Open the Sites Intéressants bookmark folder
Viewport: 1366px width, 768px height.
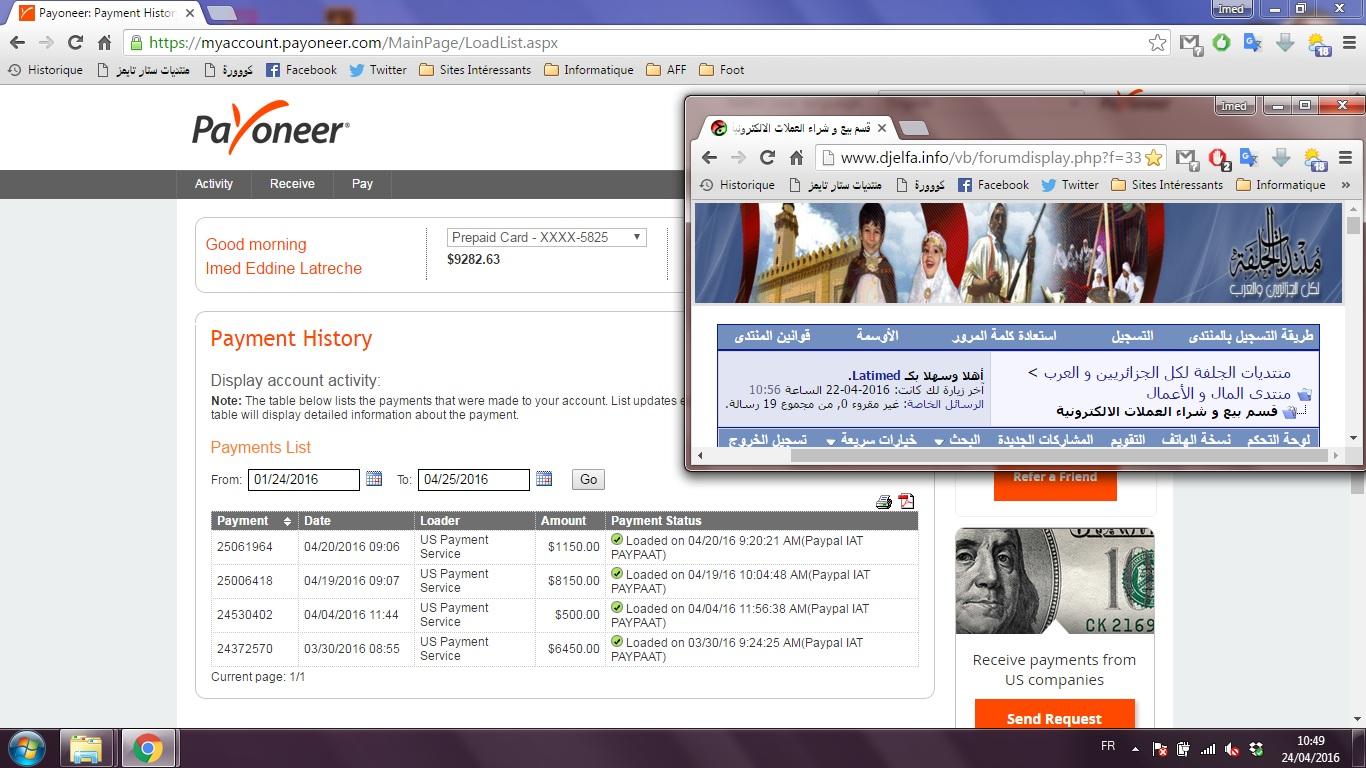pyautogui.click(x=475, y=70)
